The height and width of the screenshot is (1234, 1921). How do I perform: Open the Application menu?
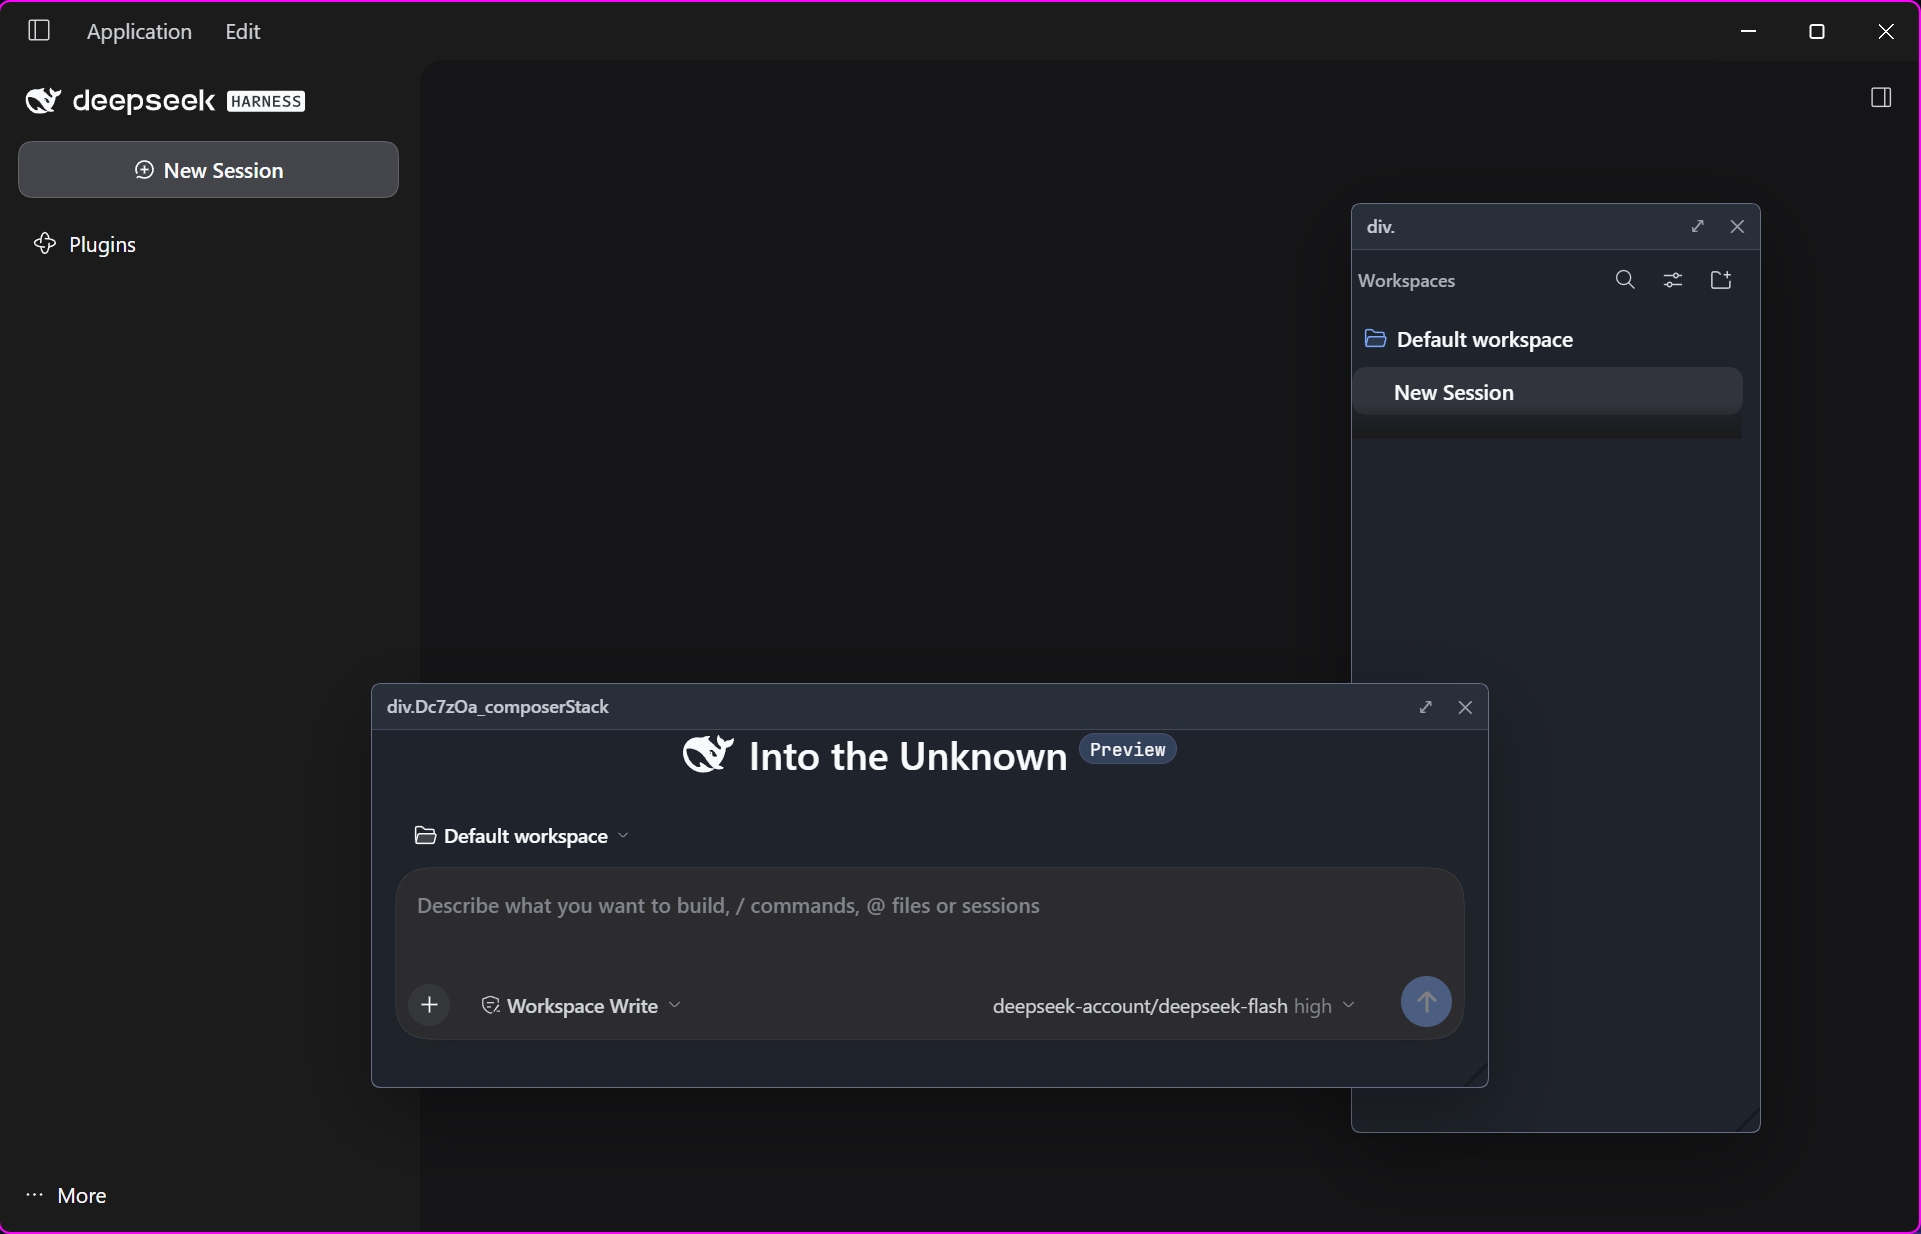point(139,31)
